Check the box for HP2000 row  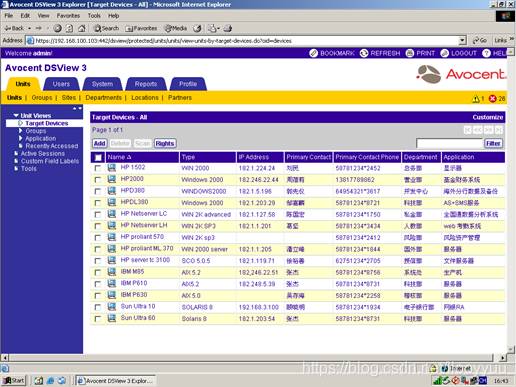pos(98,180)
